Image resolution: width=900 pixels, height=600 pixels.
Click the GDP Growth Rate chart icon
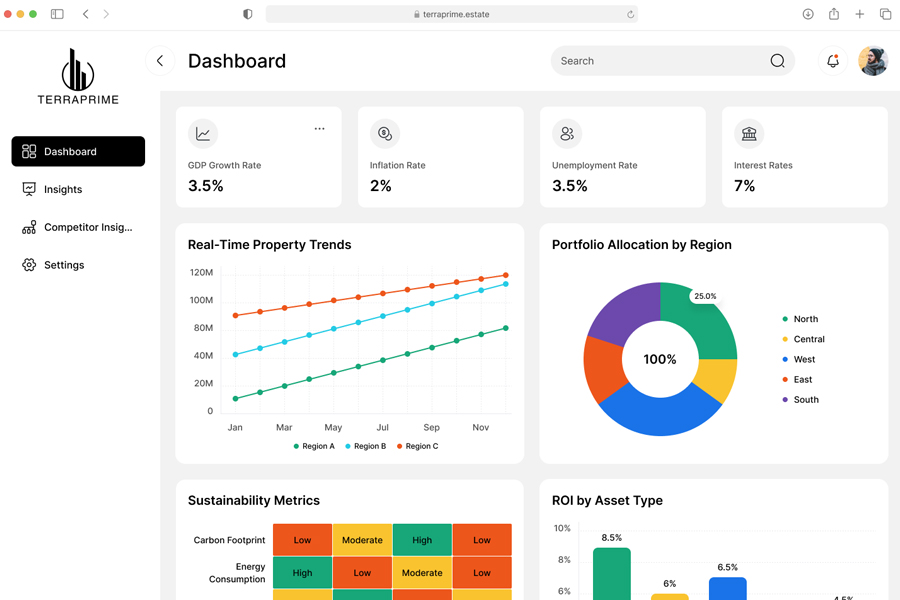pos(203,133)
